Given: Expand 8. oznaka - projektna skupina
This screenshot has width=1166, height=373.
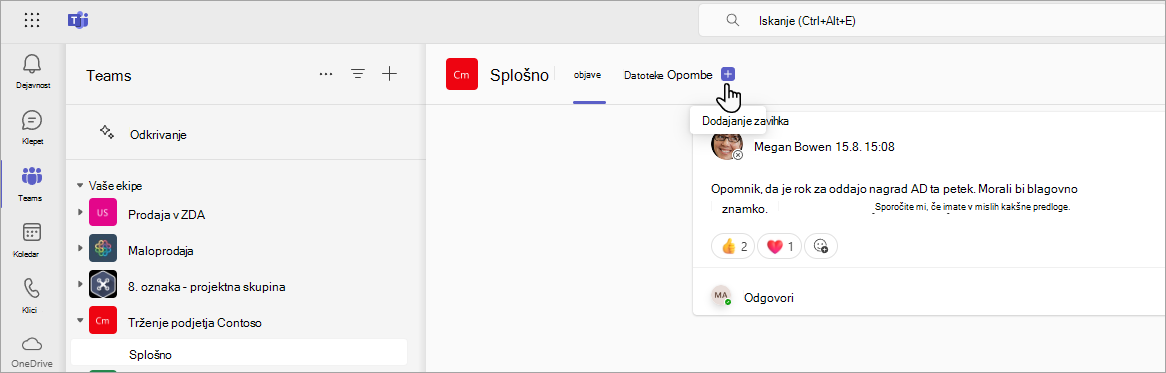Looking at the screenshot, I should pos(81,285).
